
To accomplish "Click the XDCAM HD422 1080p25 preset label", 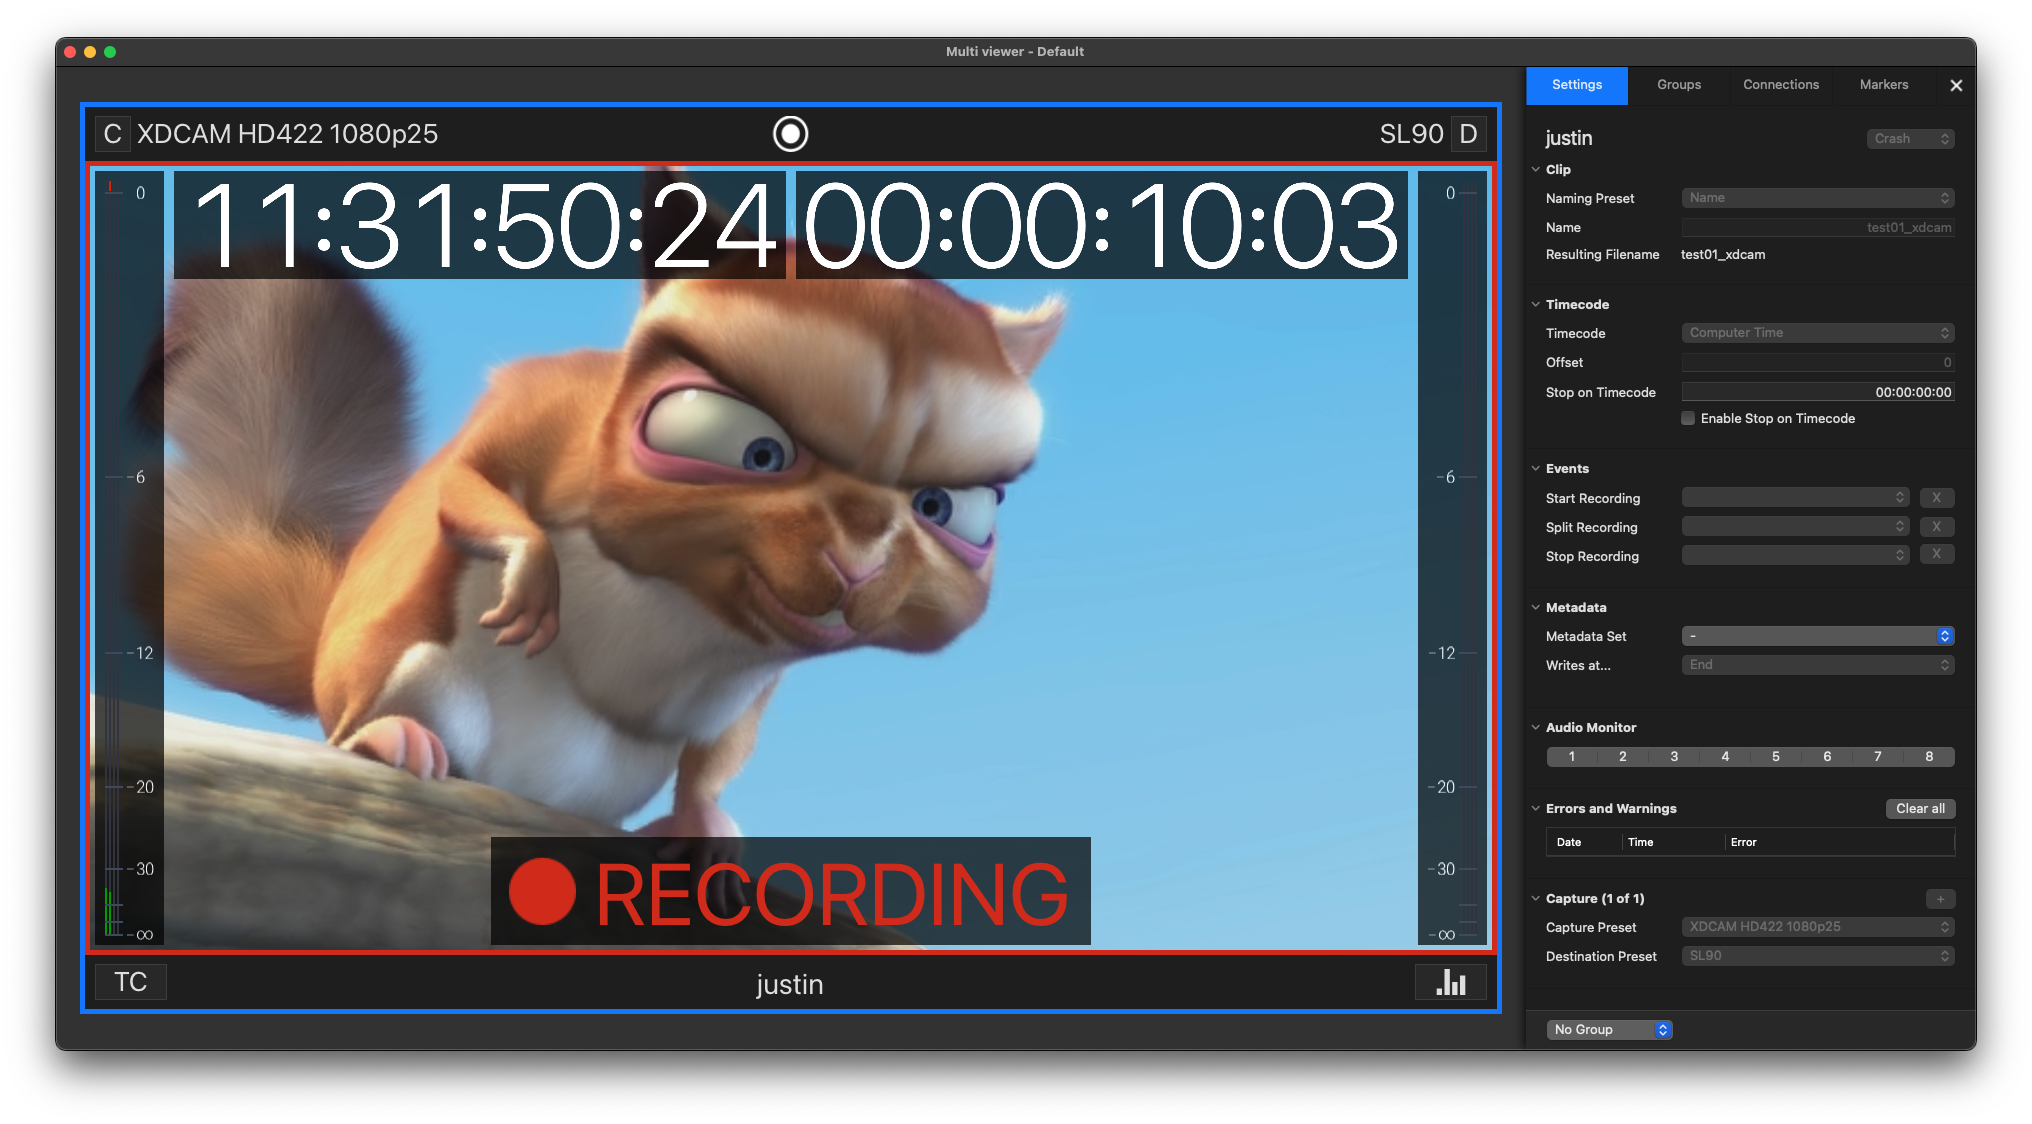I will point(287,134).
